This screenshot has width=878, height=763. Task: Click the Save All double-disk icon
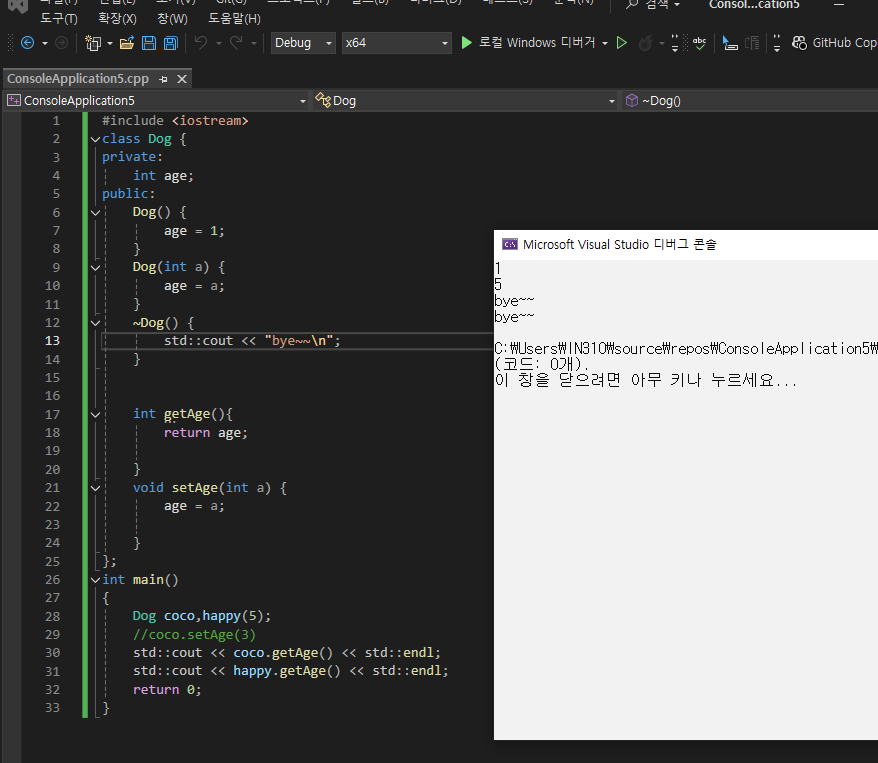(x=171, y=43)
